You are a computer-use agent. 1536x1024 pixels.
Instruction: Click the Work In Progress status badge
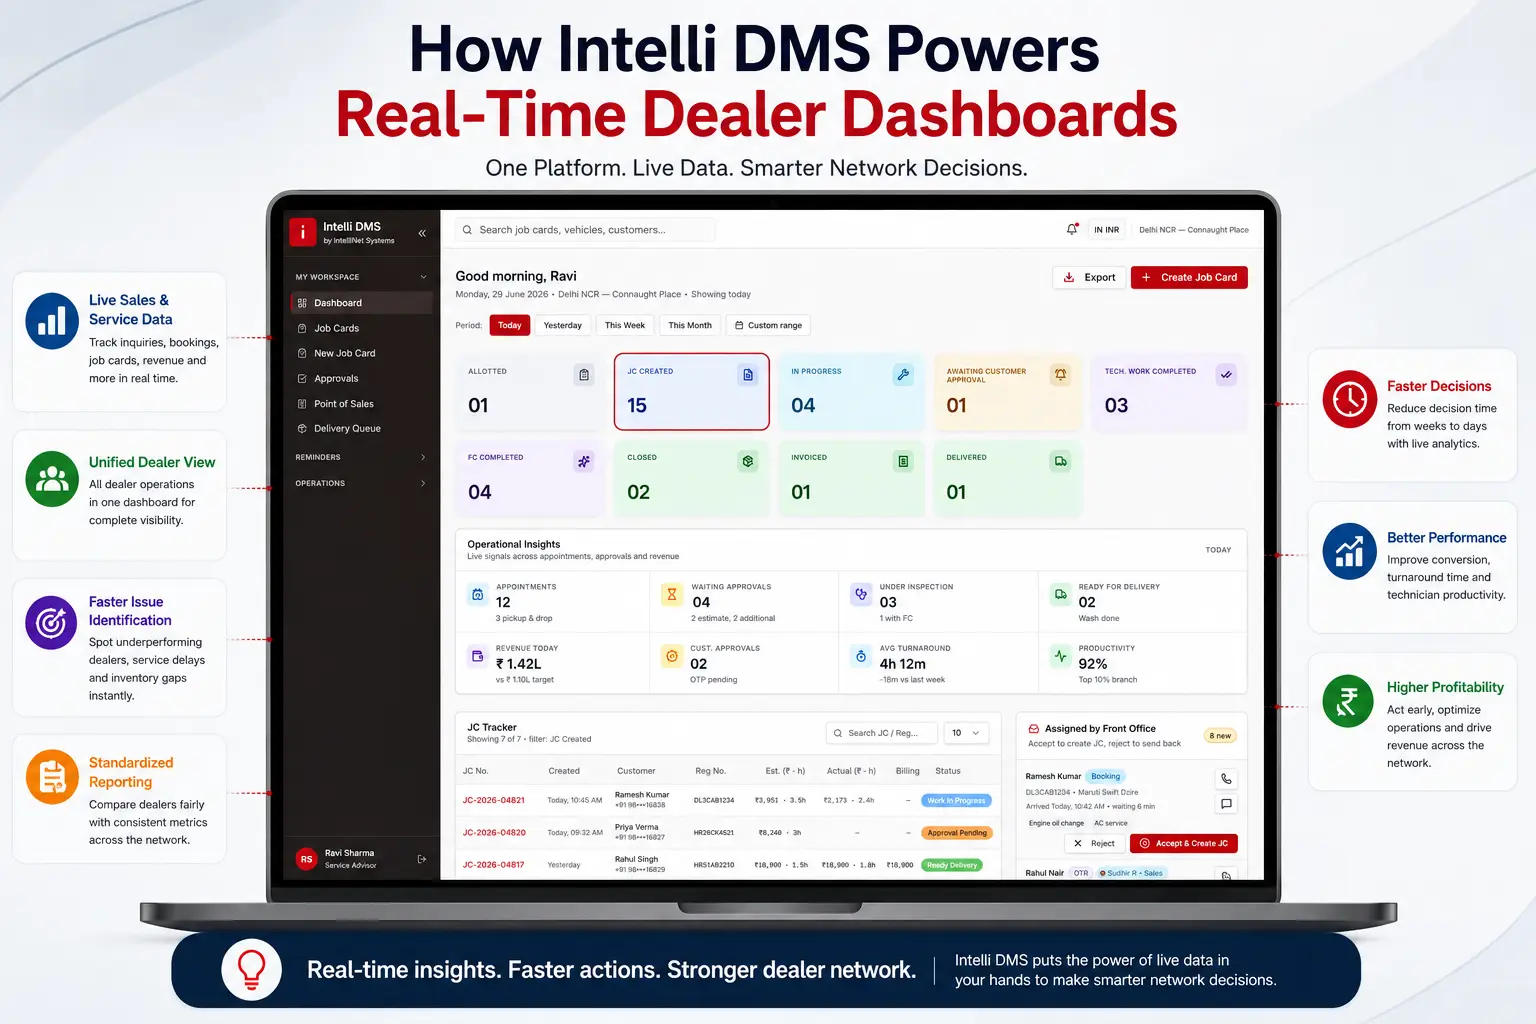(956, 800)
